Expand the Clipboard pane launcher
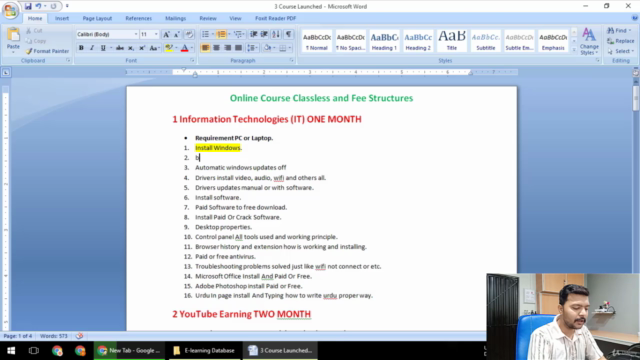640x360 pixels. click(68, 60)
